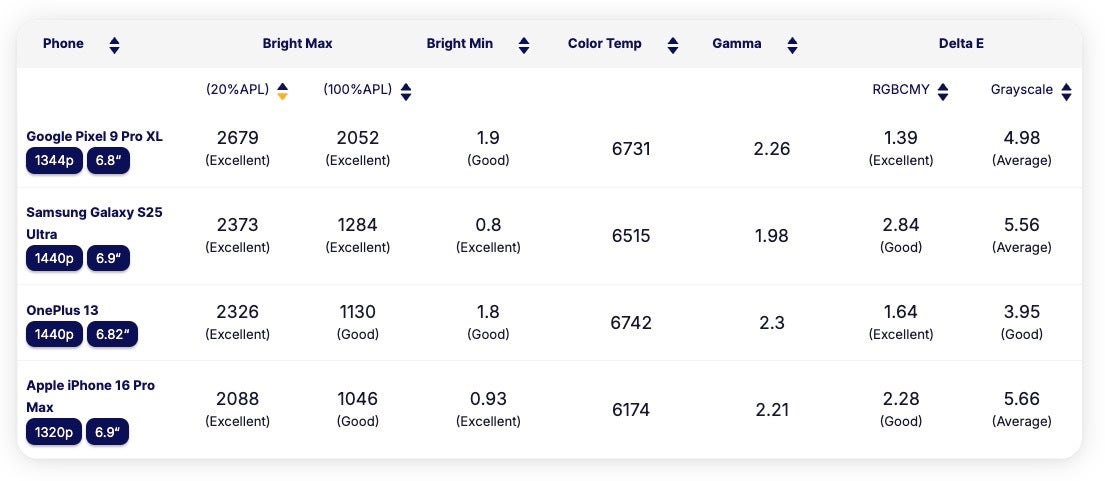Click the RGBCMY subheader label
The height and width of the screenshot is (481, 1105).
[x=901, y=89]
